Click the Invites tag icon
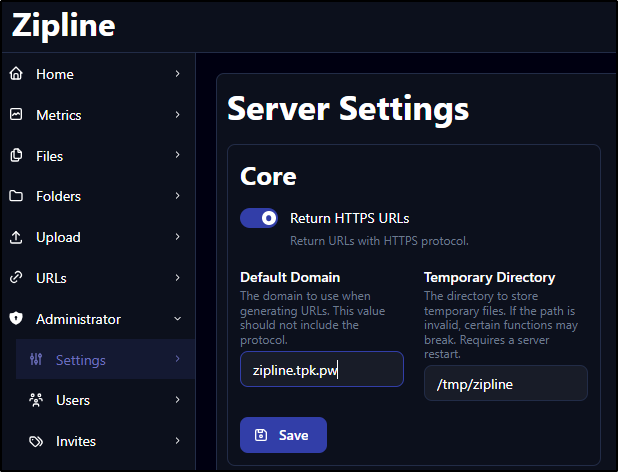Image resolution: width=618 pixels, height=472 pixels. [x=36, y=441]
